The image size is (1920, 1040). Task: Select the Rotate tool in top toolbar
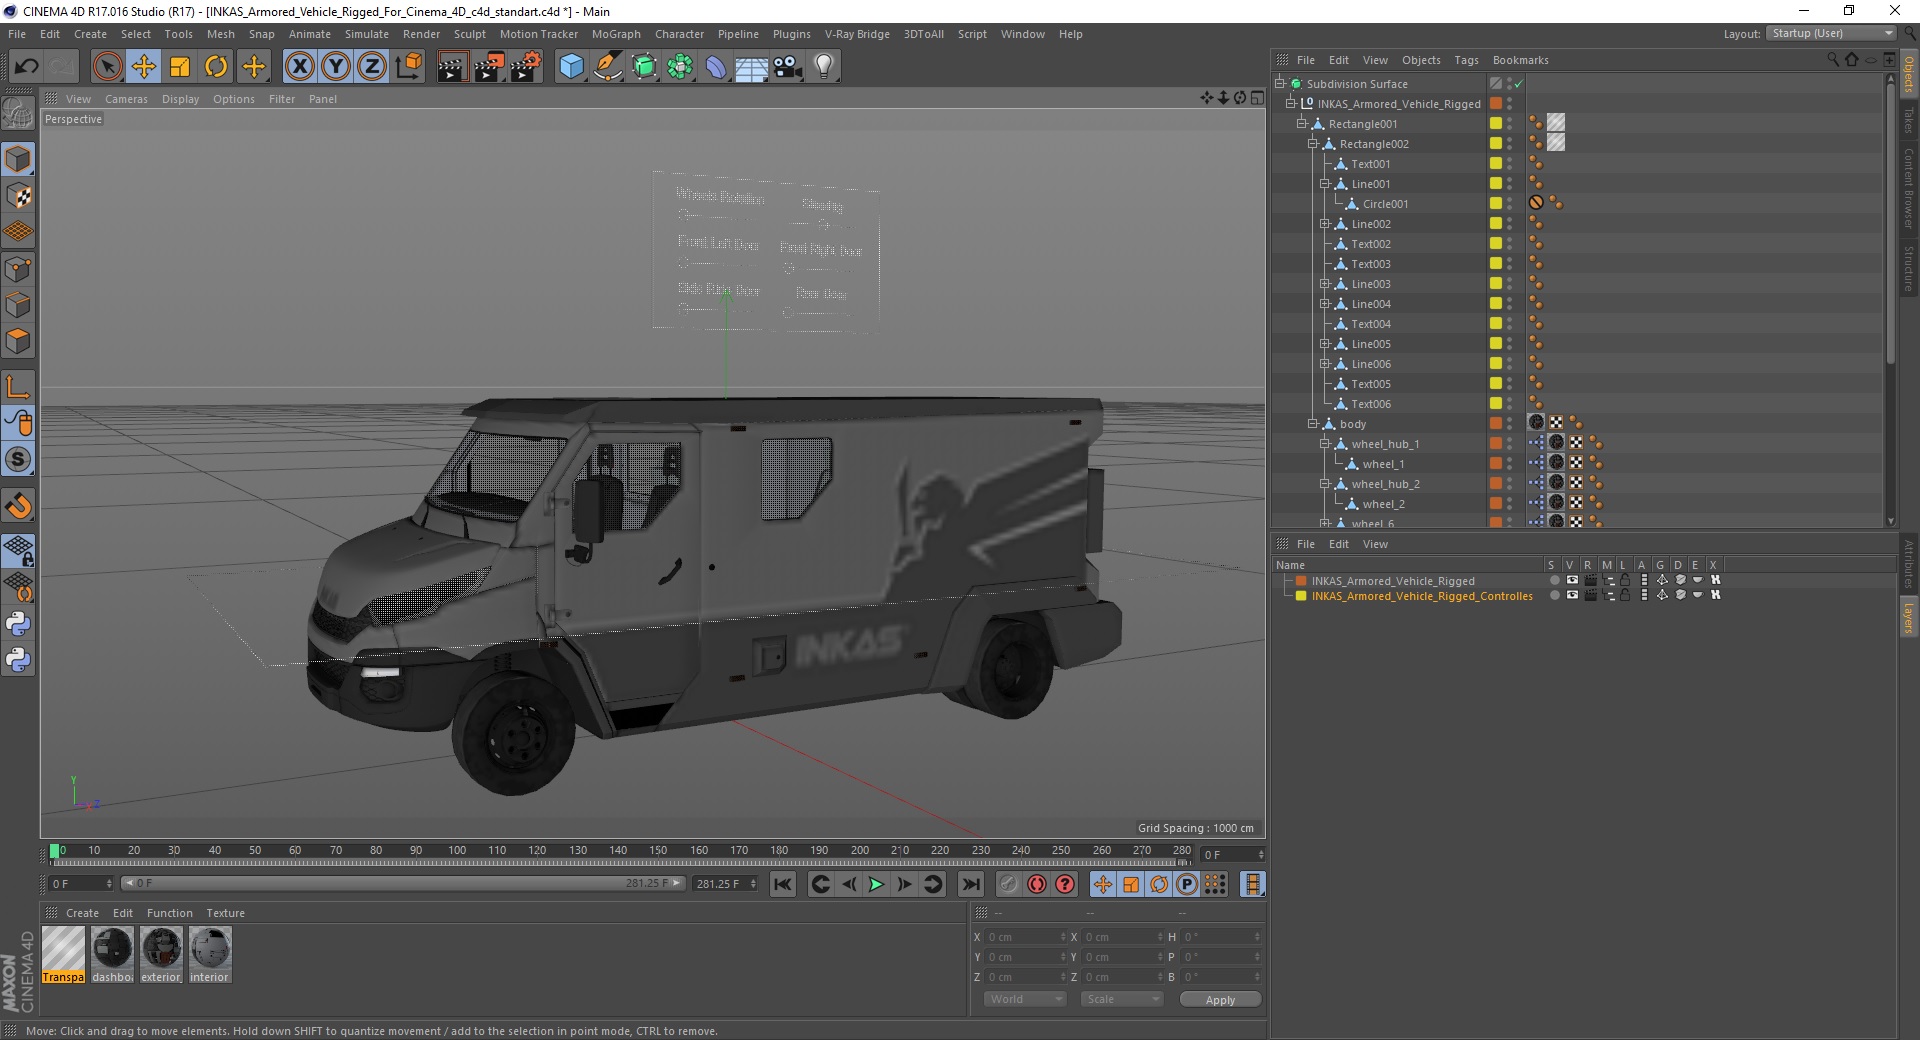click(x=216, y=67)
